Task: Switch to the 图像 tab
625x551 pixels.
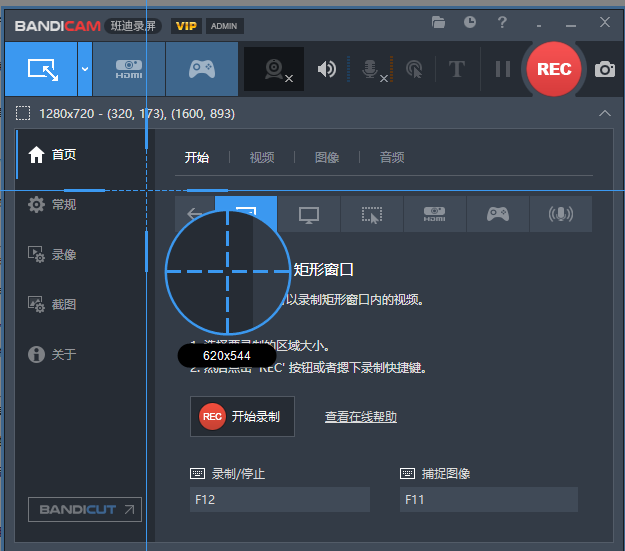Action: click(x=327, y=158)
